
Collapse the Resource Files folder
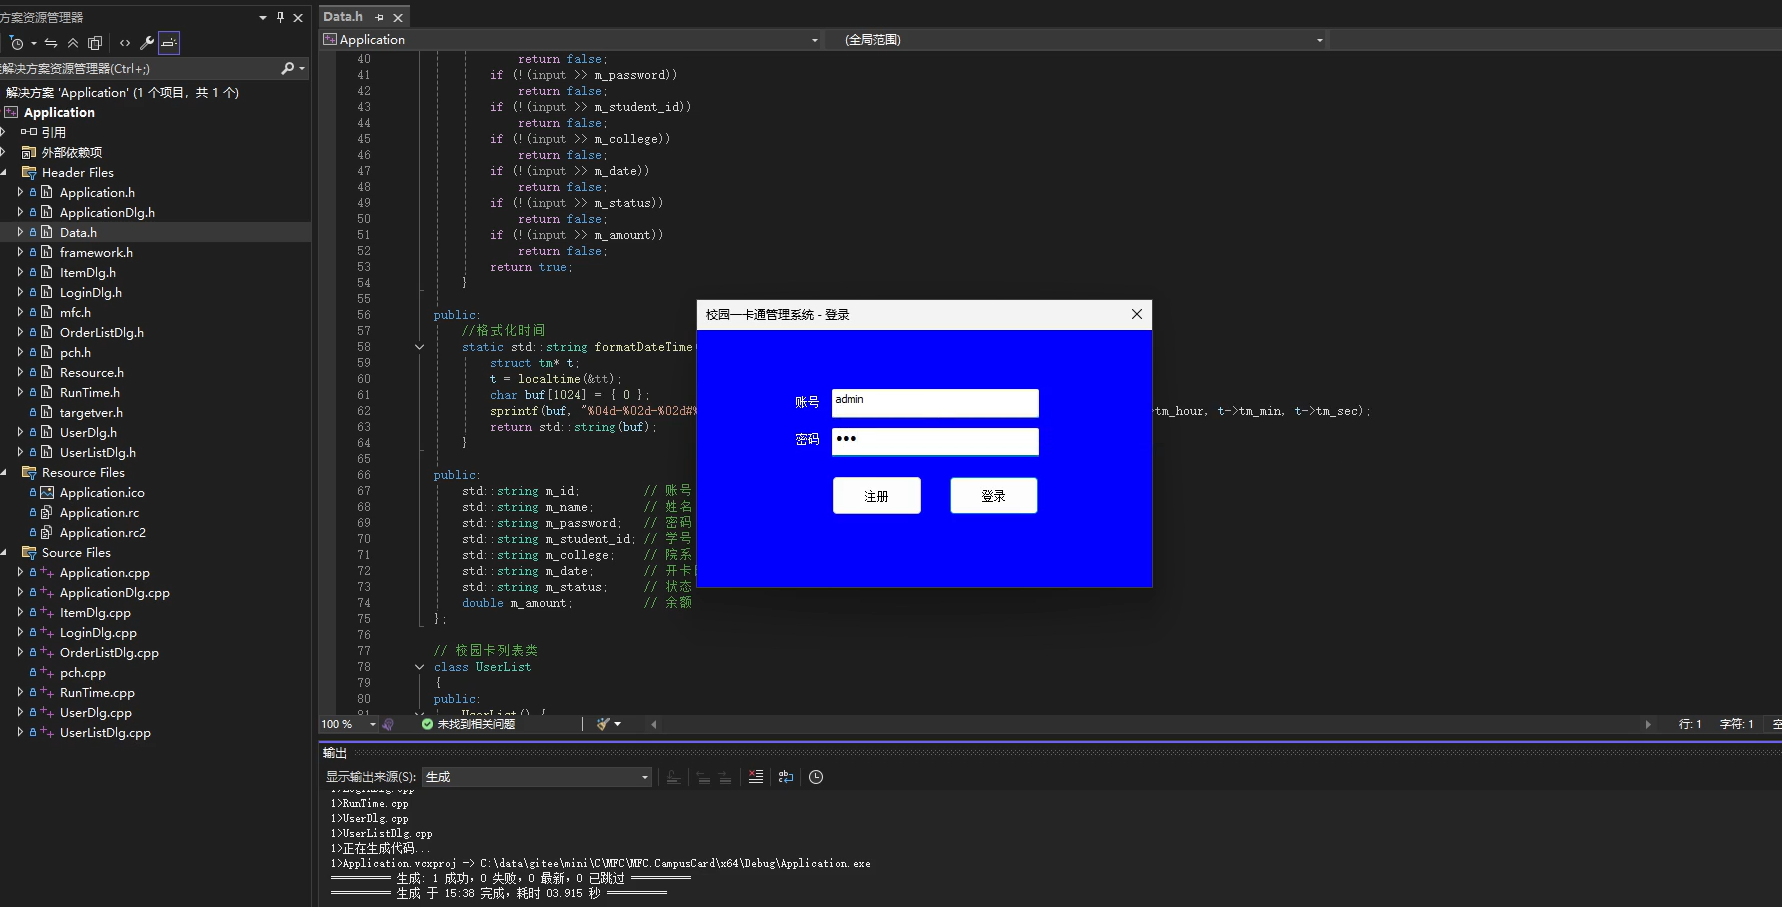point(4,472)
